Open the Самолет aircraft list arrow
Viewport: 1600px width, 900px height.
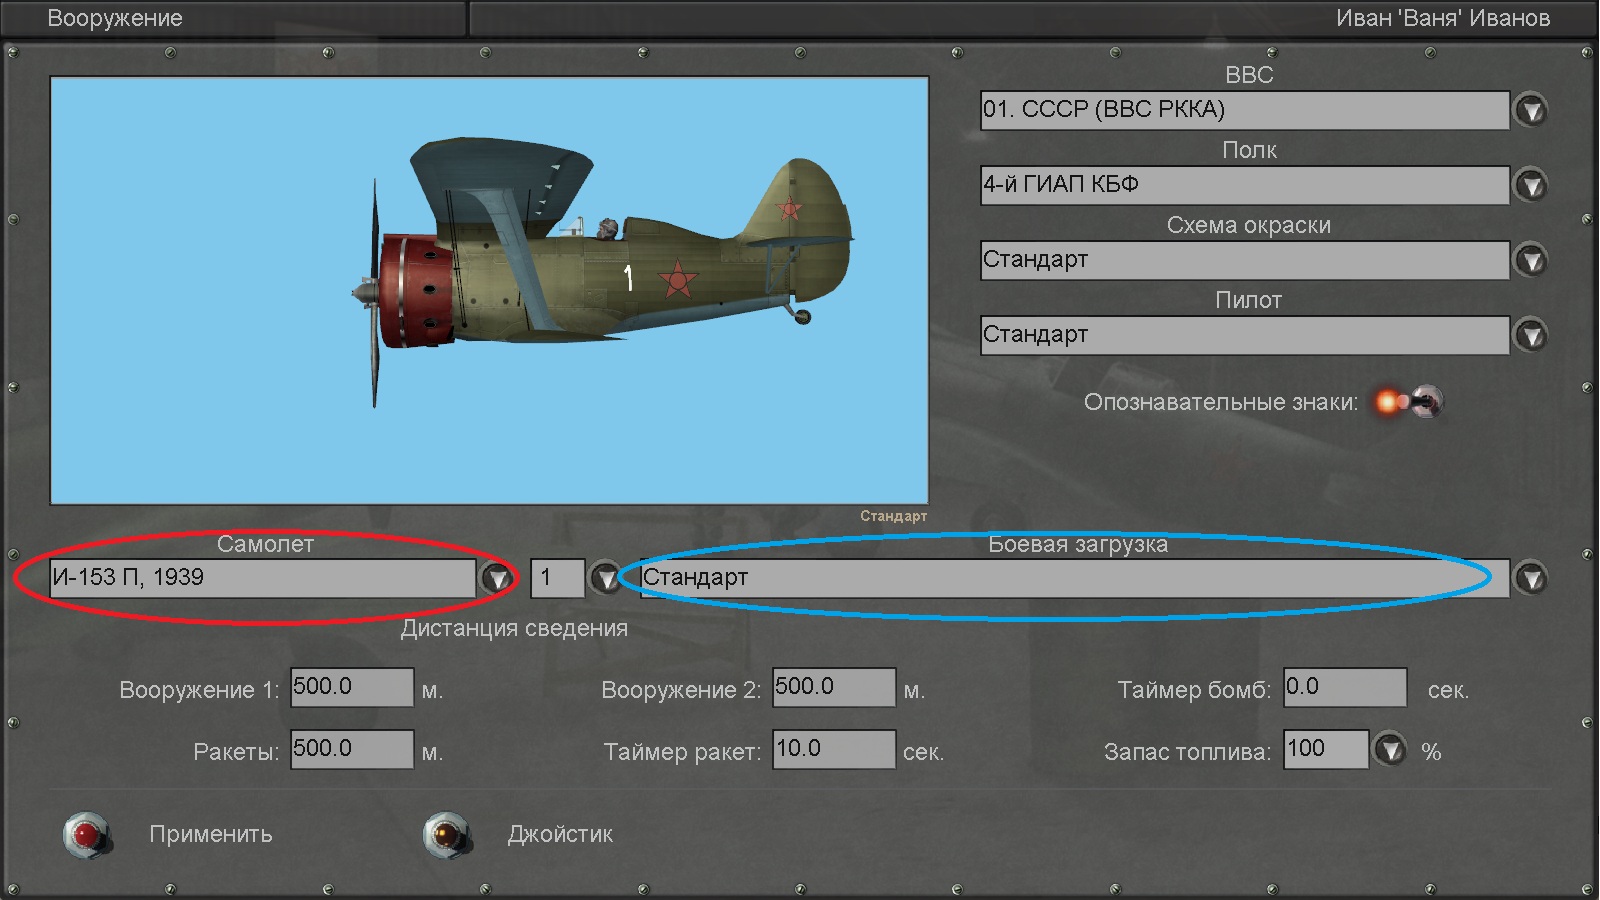[x=497, y=578]
